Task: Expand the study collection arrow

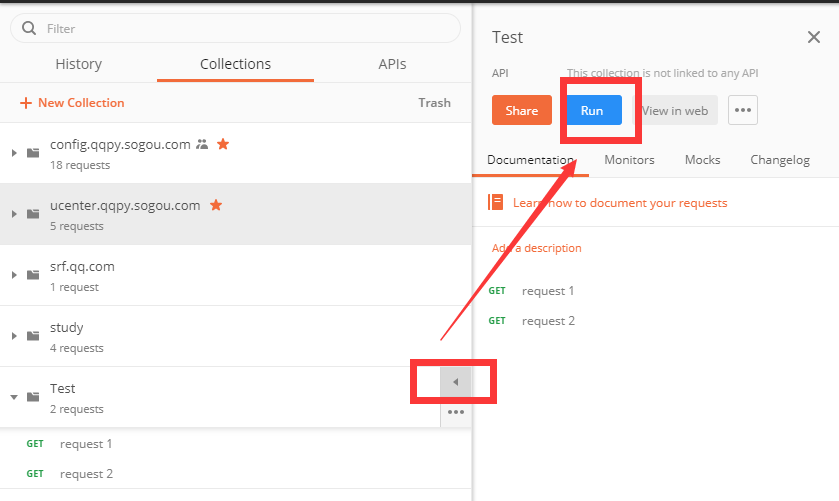Action: coord(14,336)
